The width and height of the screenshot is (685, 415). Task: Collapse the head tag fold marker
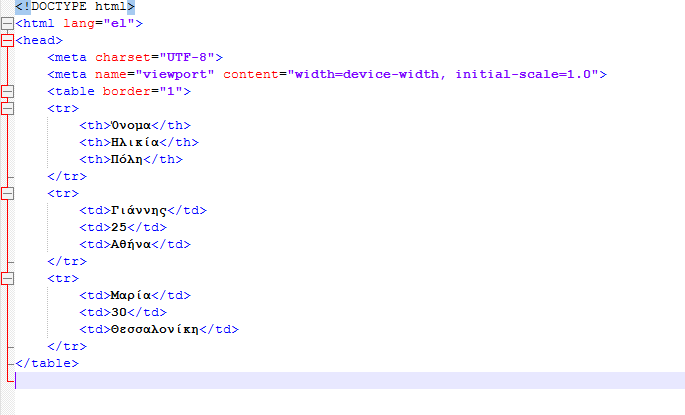tap(7, 40)
